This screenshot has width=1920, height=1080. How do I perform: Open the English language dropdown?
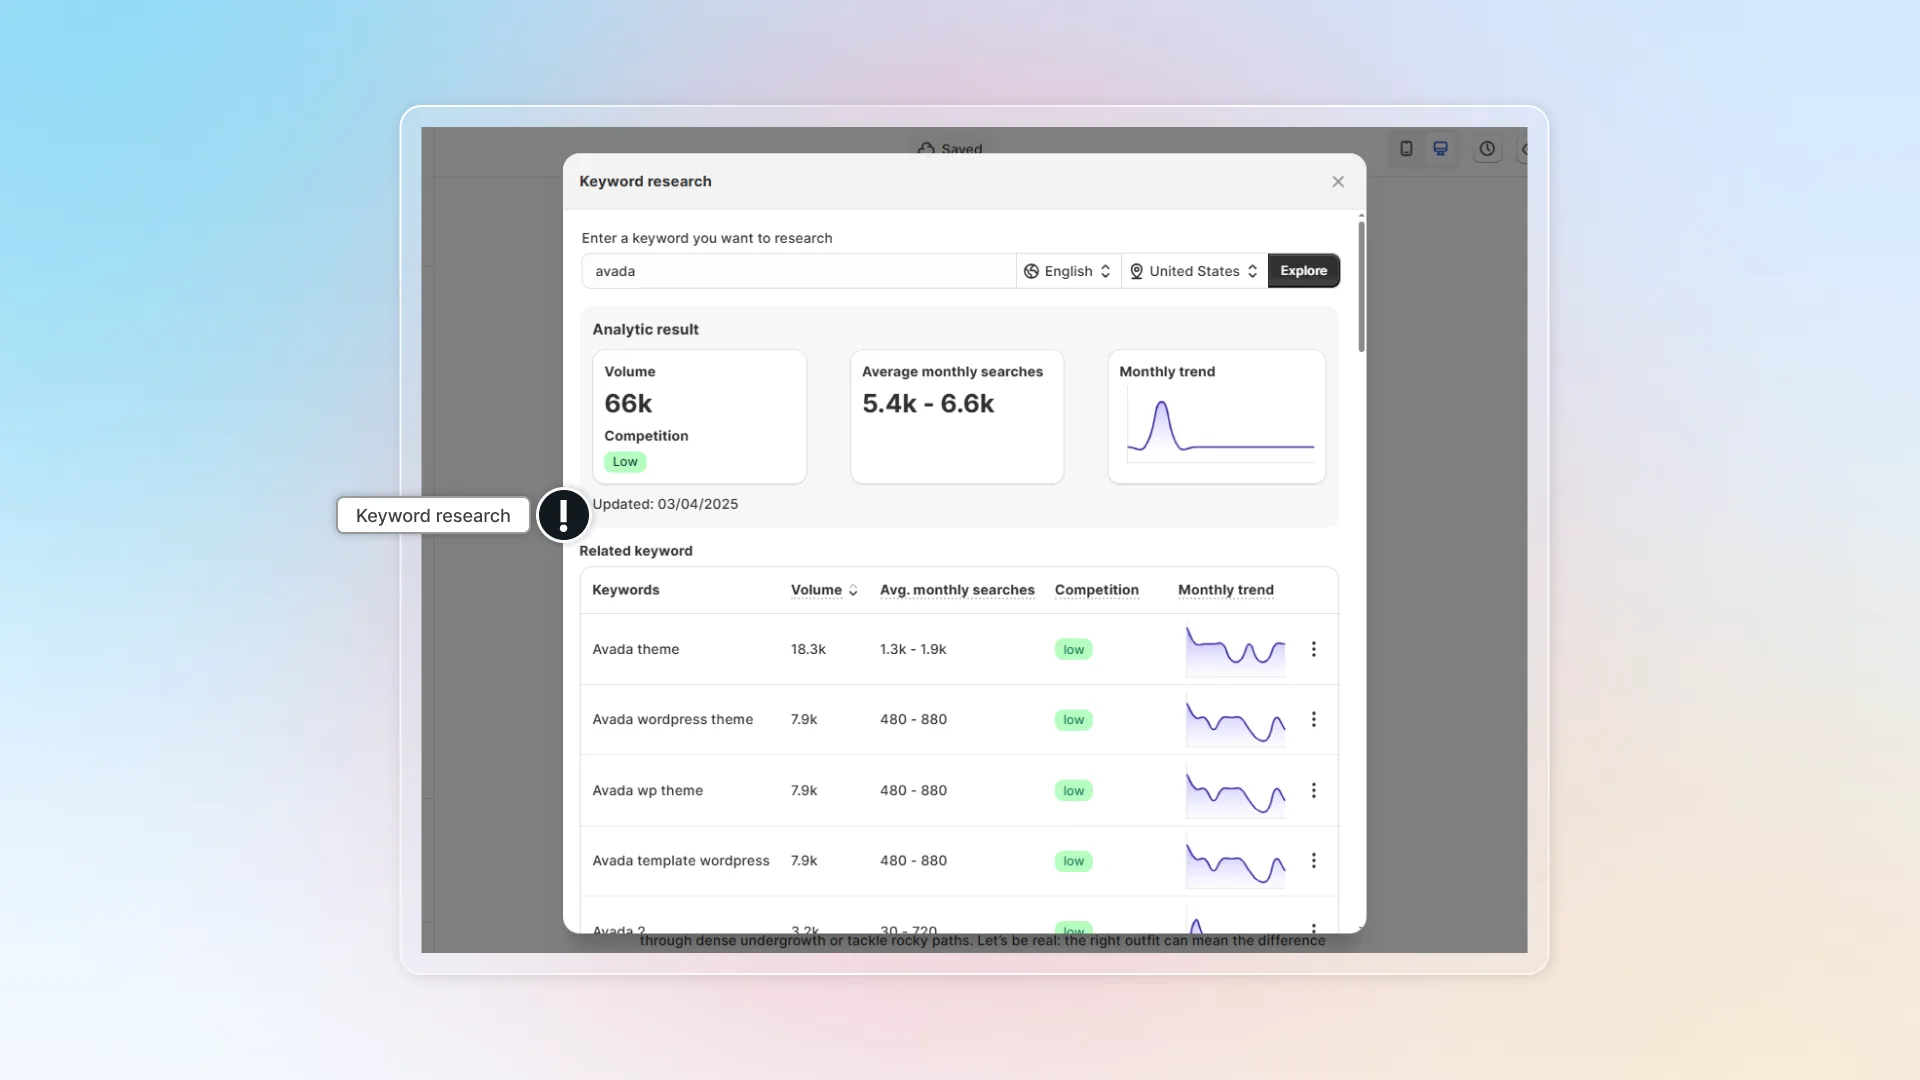click(1068, 271)
